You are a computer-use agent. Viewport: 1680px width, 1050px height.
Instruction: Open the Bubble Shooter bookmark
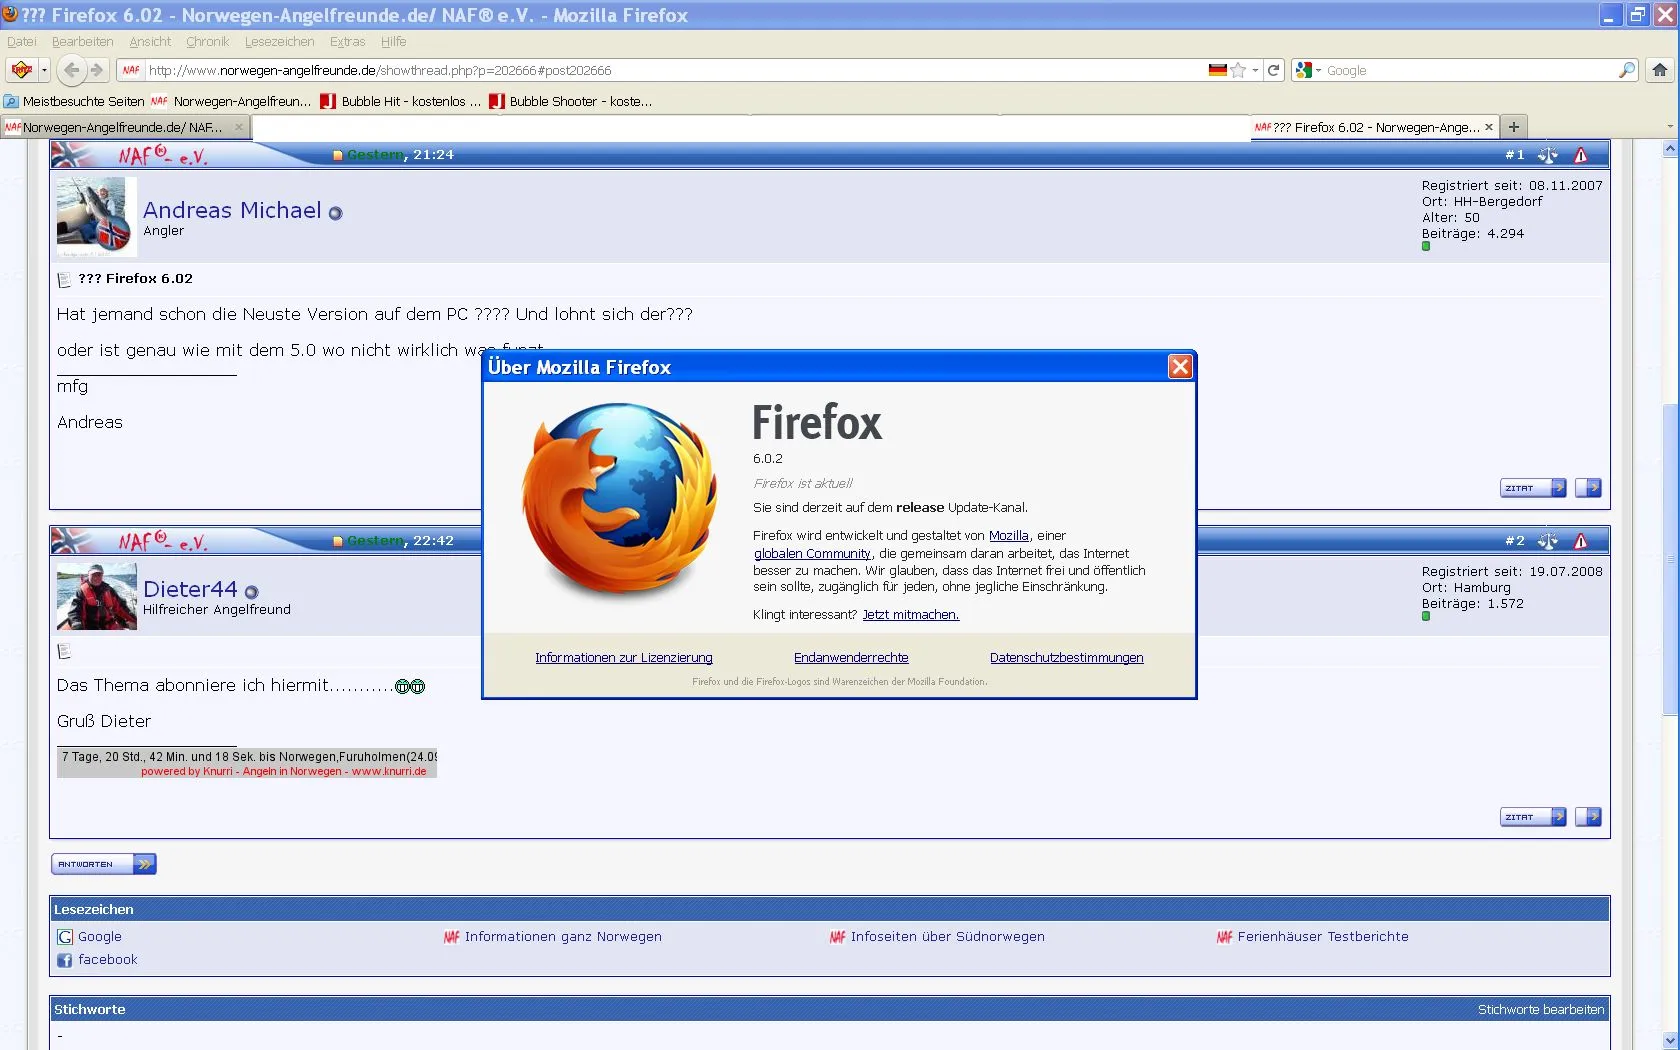click(570, 101)
